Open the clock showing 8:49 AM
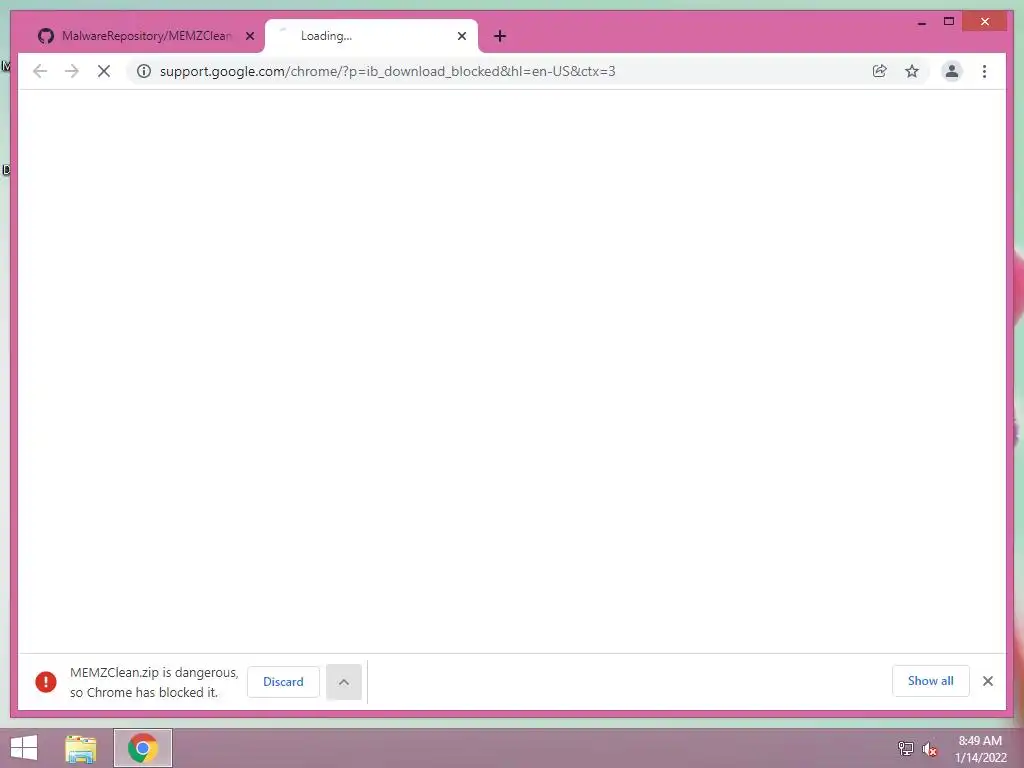This screenshot has height=768, width=1024. tap(980, 749)
